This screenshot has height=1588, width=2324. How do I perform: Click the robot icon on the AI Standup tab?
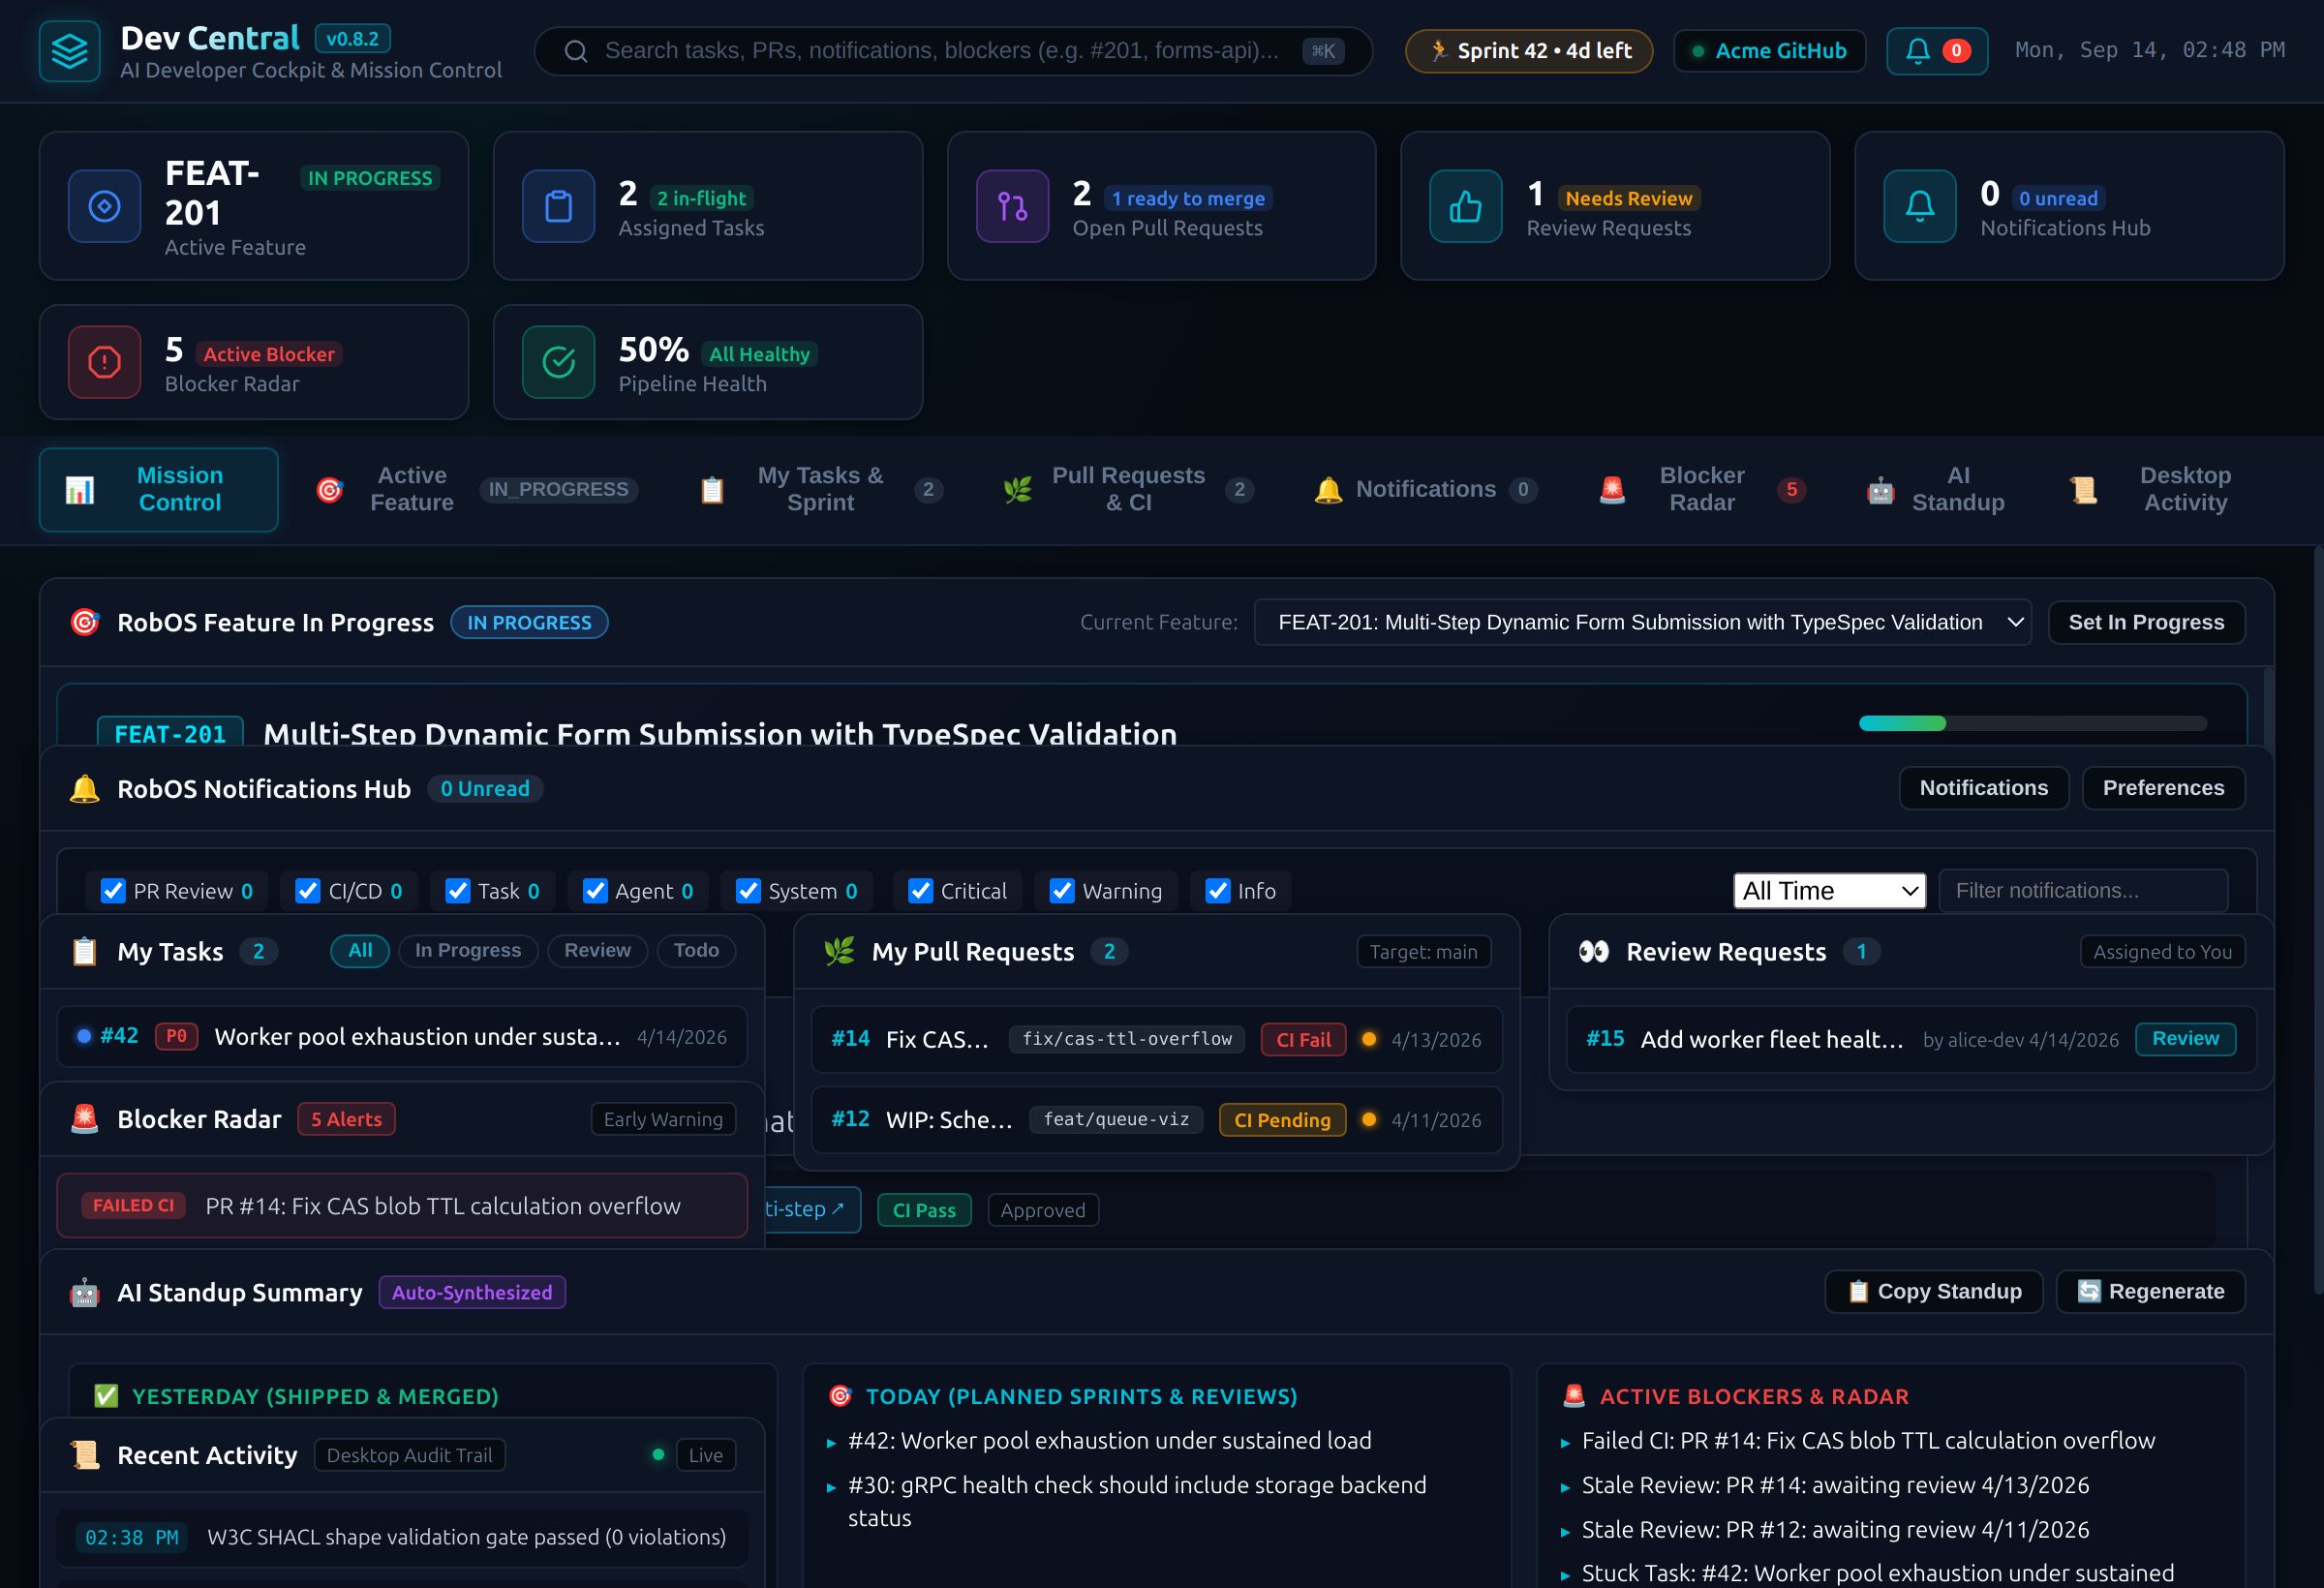click(x=1880, y=490)
